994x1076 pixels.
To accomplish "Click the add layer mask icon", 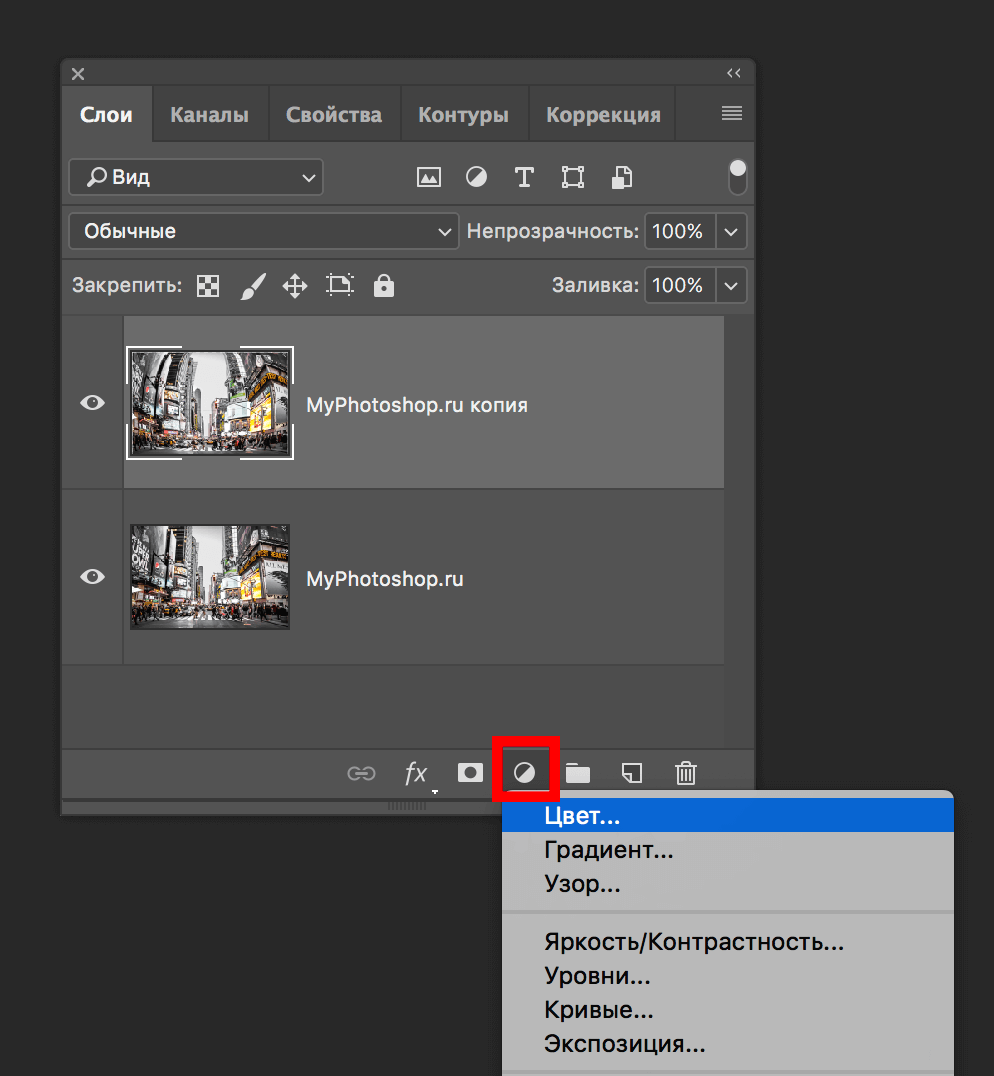I will 470,773.
